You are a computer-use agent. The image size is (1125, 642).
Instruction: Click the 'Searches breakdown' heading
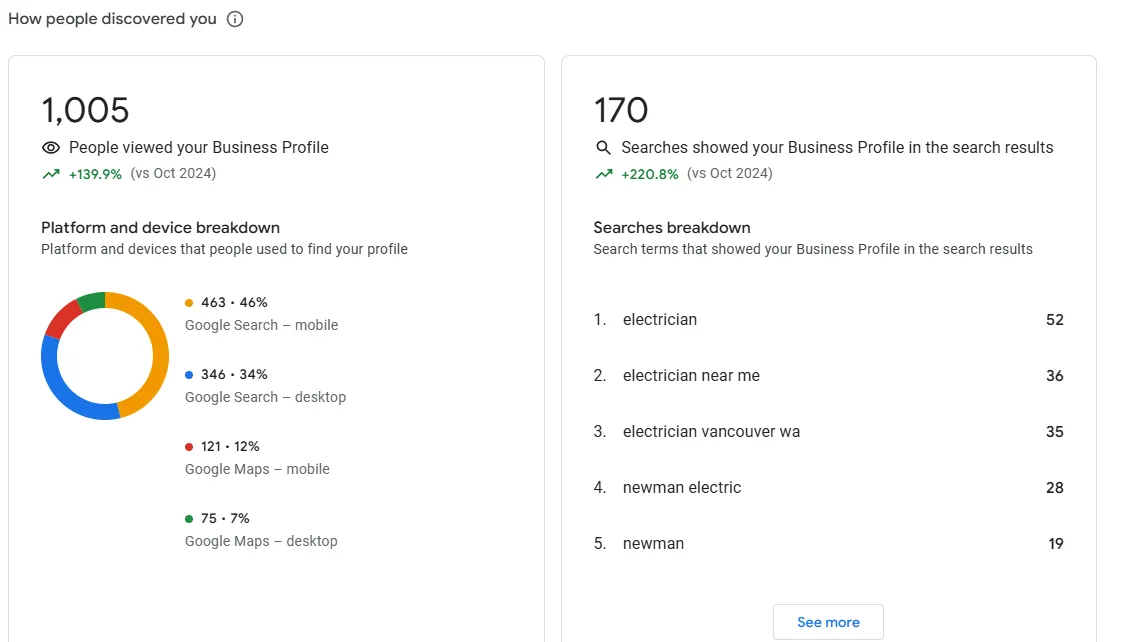click(672, 227)
